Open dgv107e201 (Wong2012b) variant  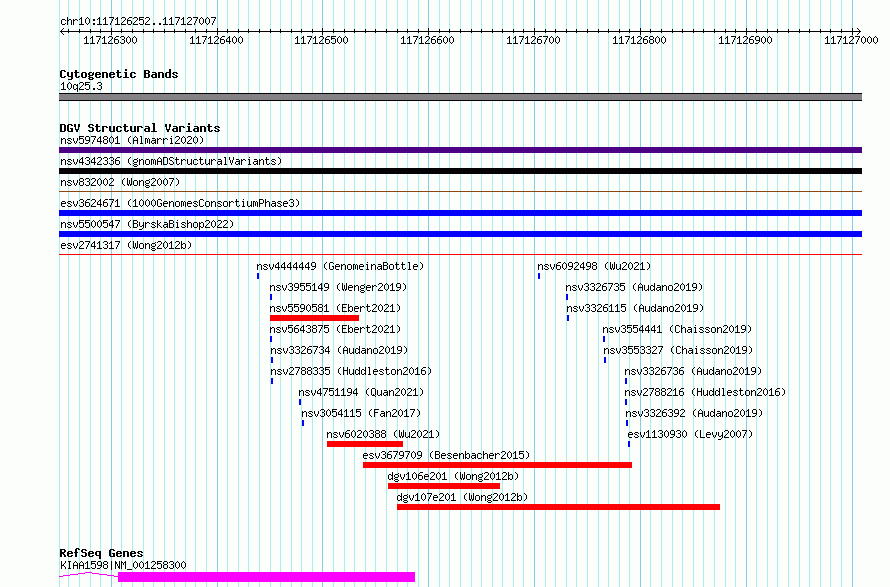click(x=462, y=497)
